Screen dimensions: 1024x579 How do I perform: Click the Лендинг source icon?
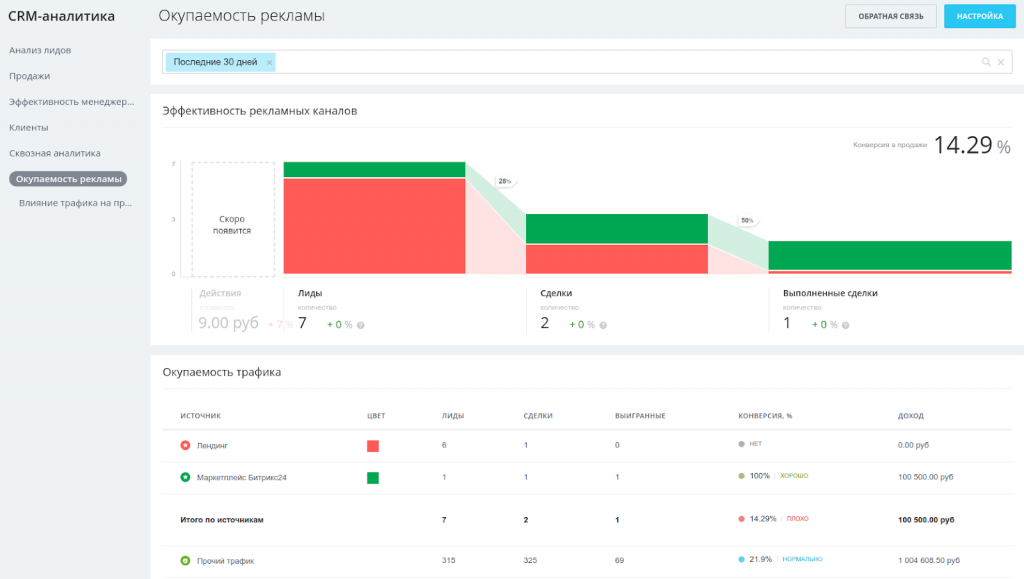[185, 445]
